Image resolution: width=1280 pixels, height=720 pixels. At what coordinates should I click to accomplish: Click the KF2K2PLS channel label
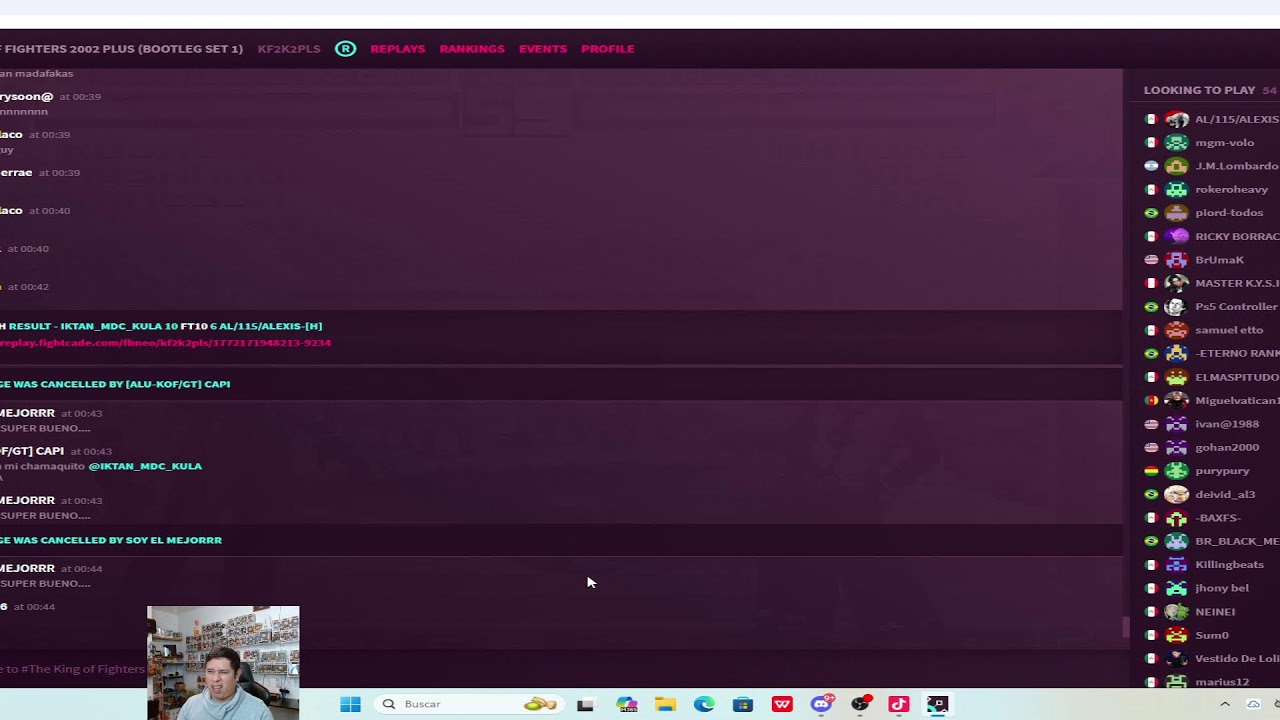tap(289, 49)
